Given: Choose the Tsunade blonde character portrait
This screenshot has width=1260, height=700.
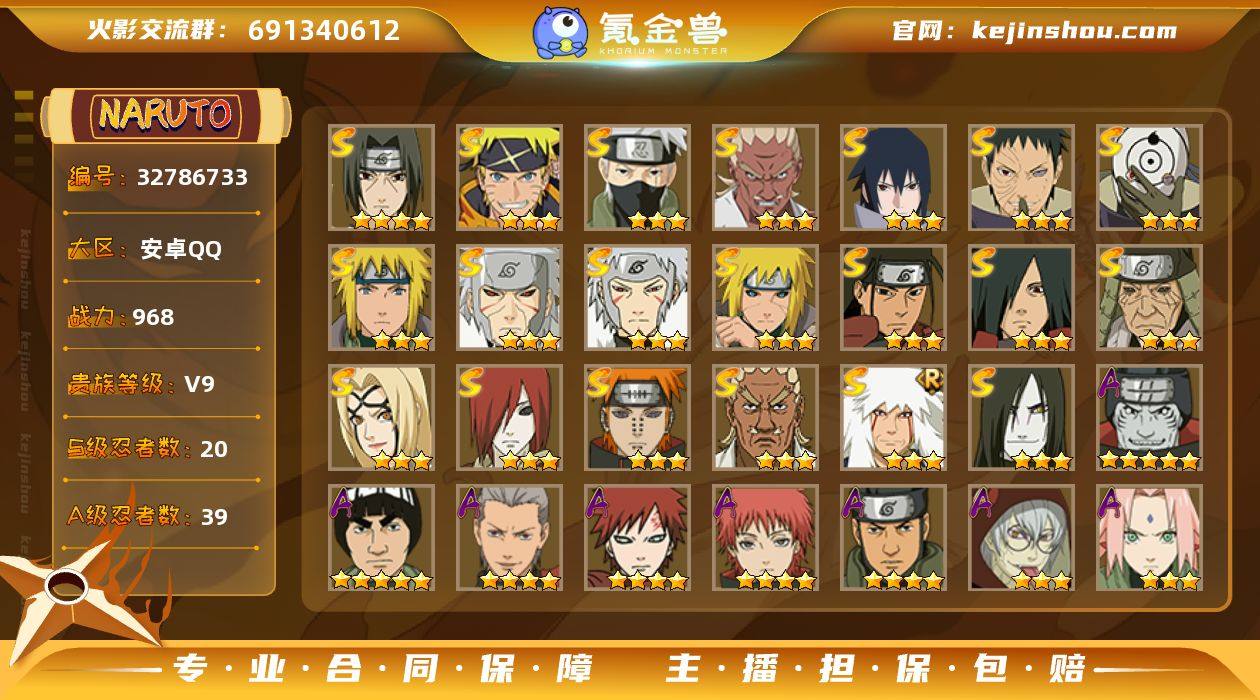Looking at the screenshot, I should pyautogui.click(x=381, y=418).
